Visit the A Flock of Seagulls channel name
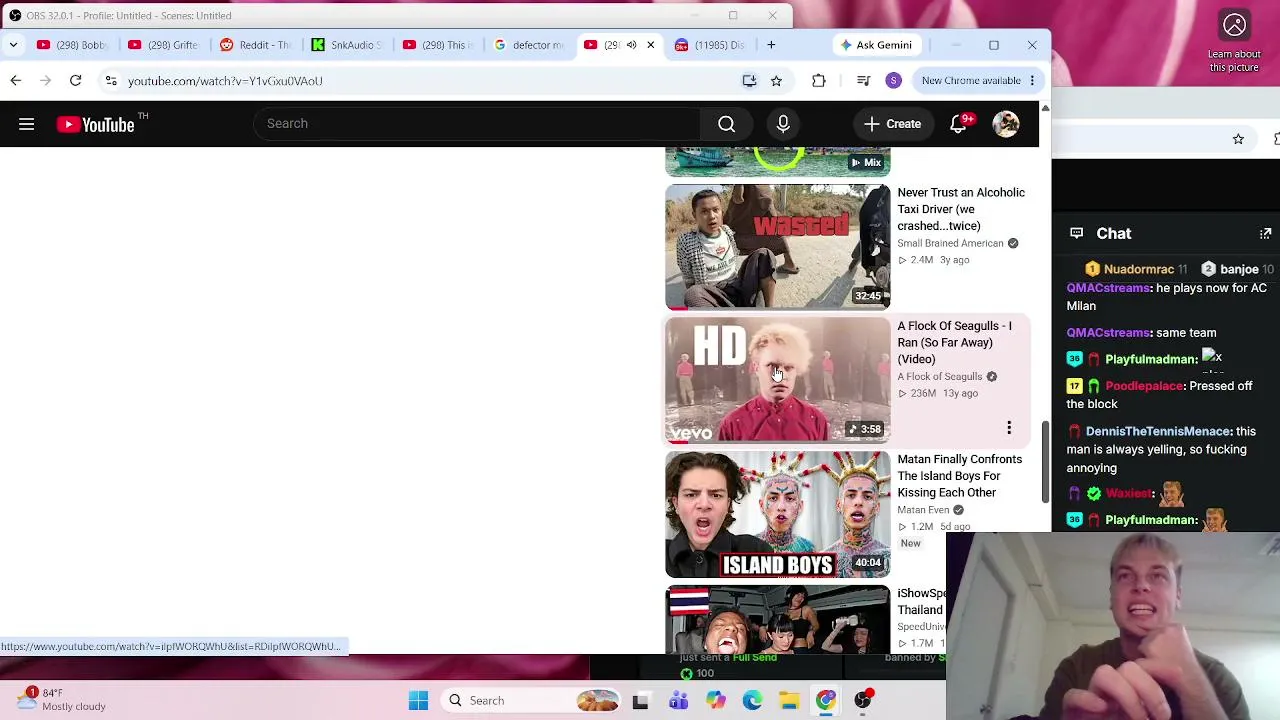This screenshot has width=1280, height=720. pos(940,377)
